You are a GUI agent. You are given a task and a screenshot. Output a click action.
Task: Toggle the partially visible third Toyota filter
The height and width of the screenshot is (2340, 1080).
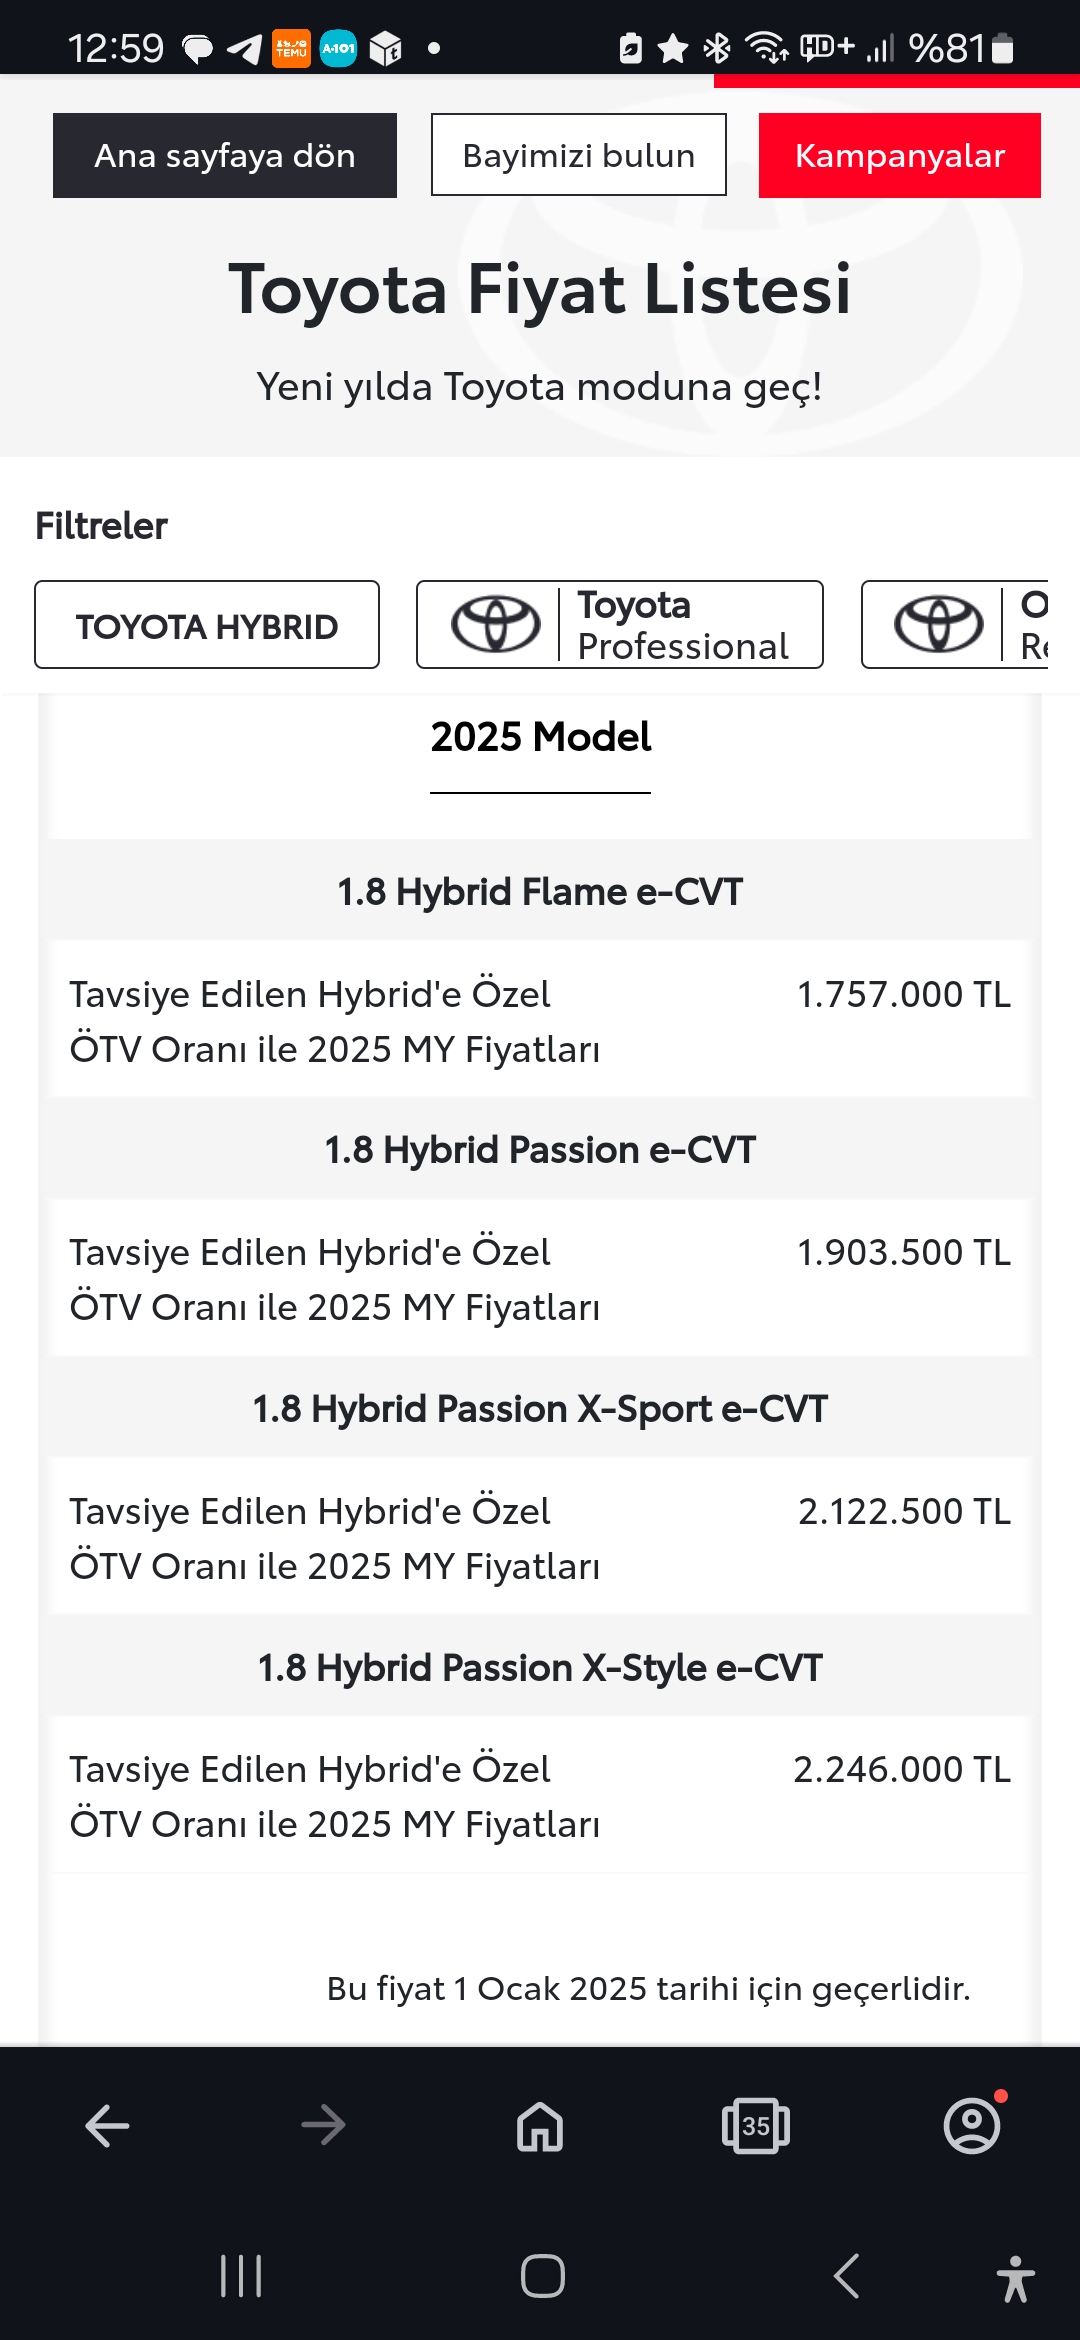955,625
